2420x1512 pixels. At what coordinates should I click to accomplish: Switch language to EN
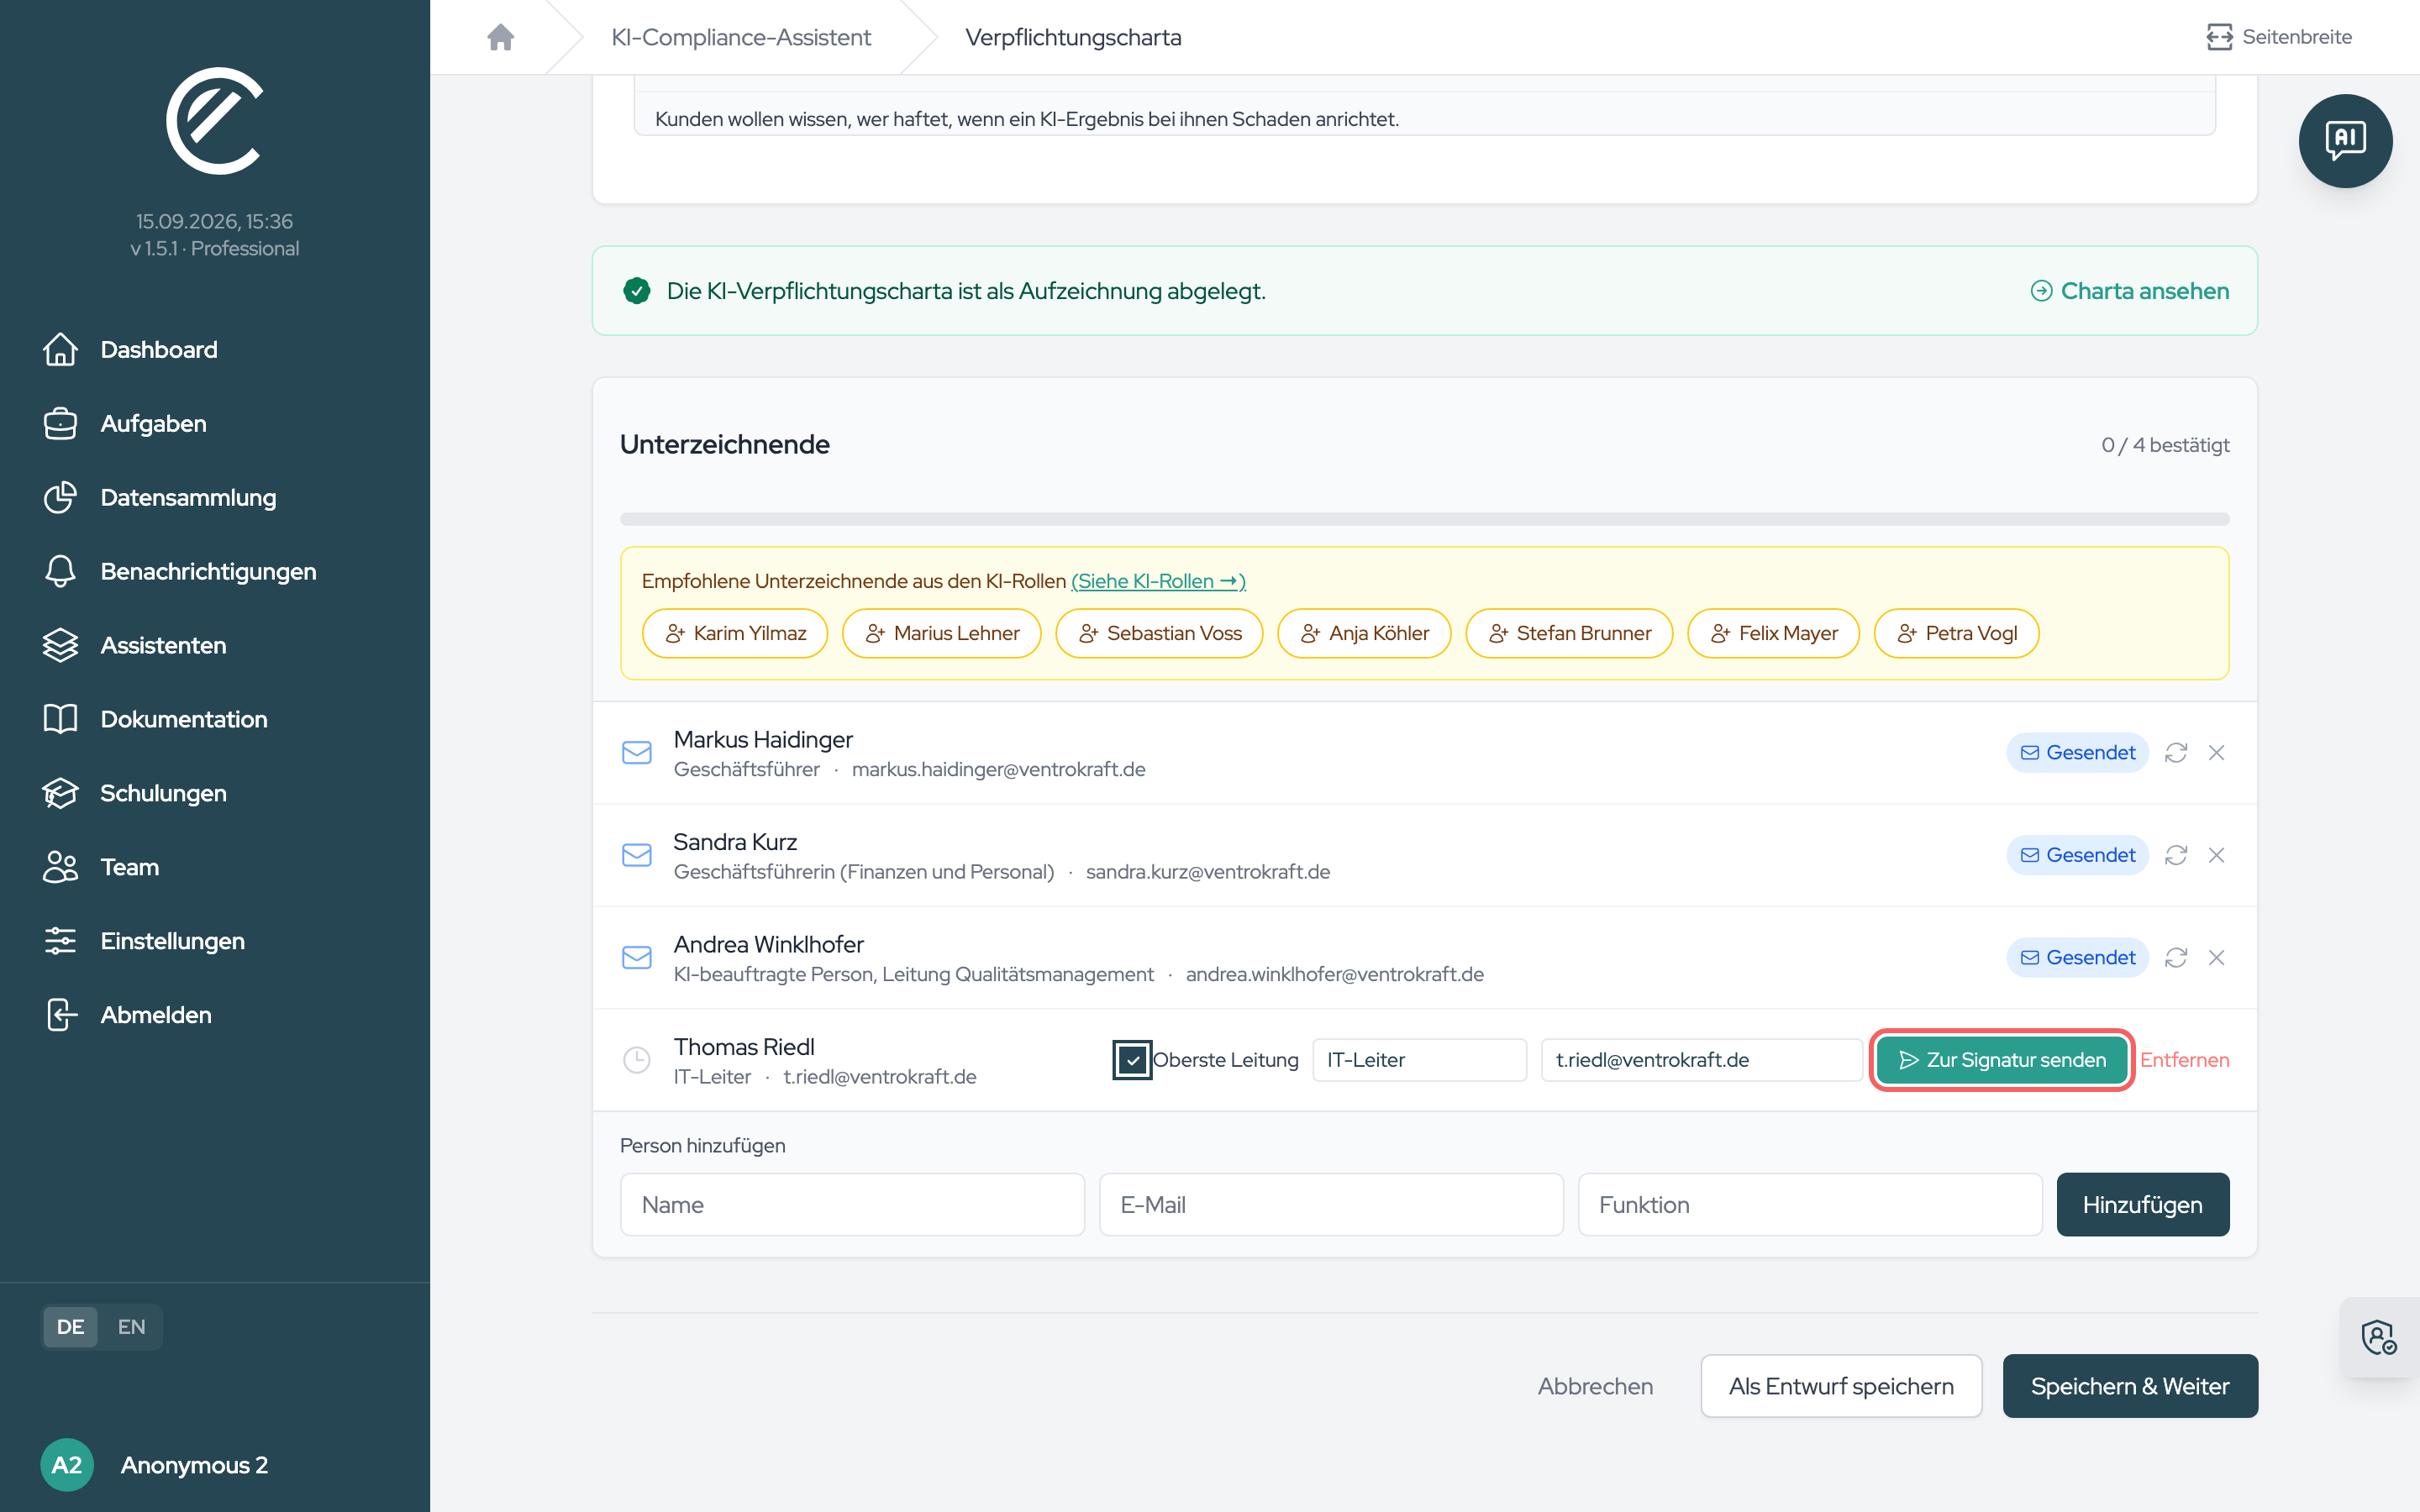(131, 1327)
